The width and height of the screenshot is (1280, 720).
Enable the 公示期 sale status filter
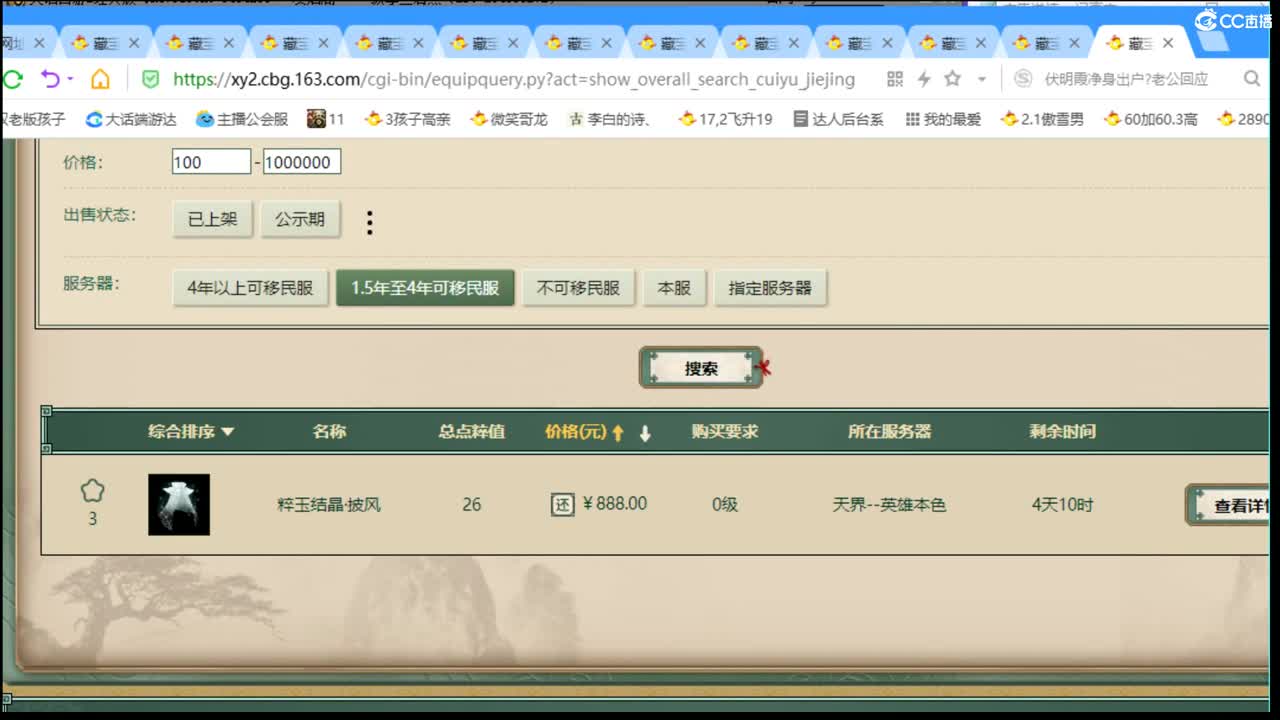(300, 219)
